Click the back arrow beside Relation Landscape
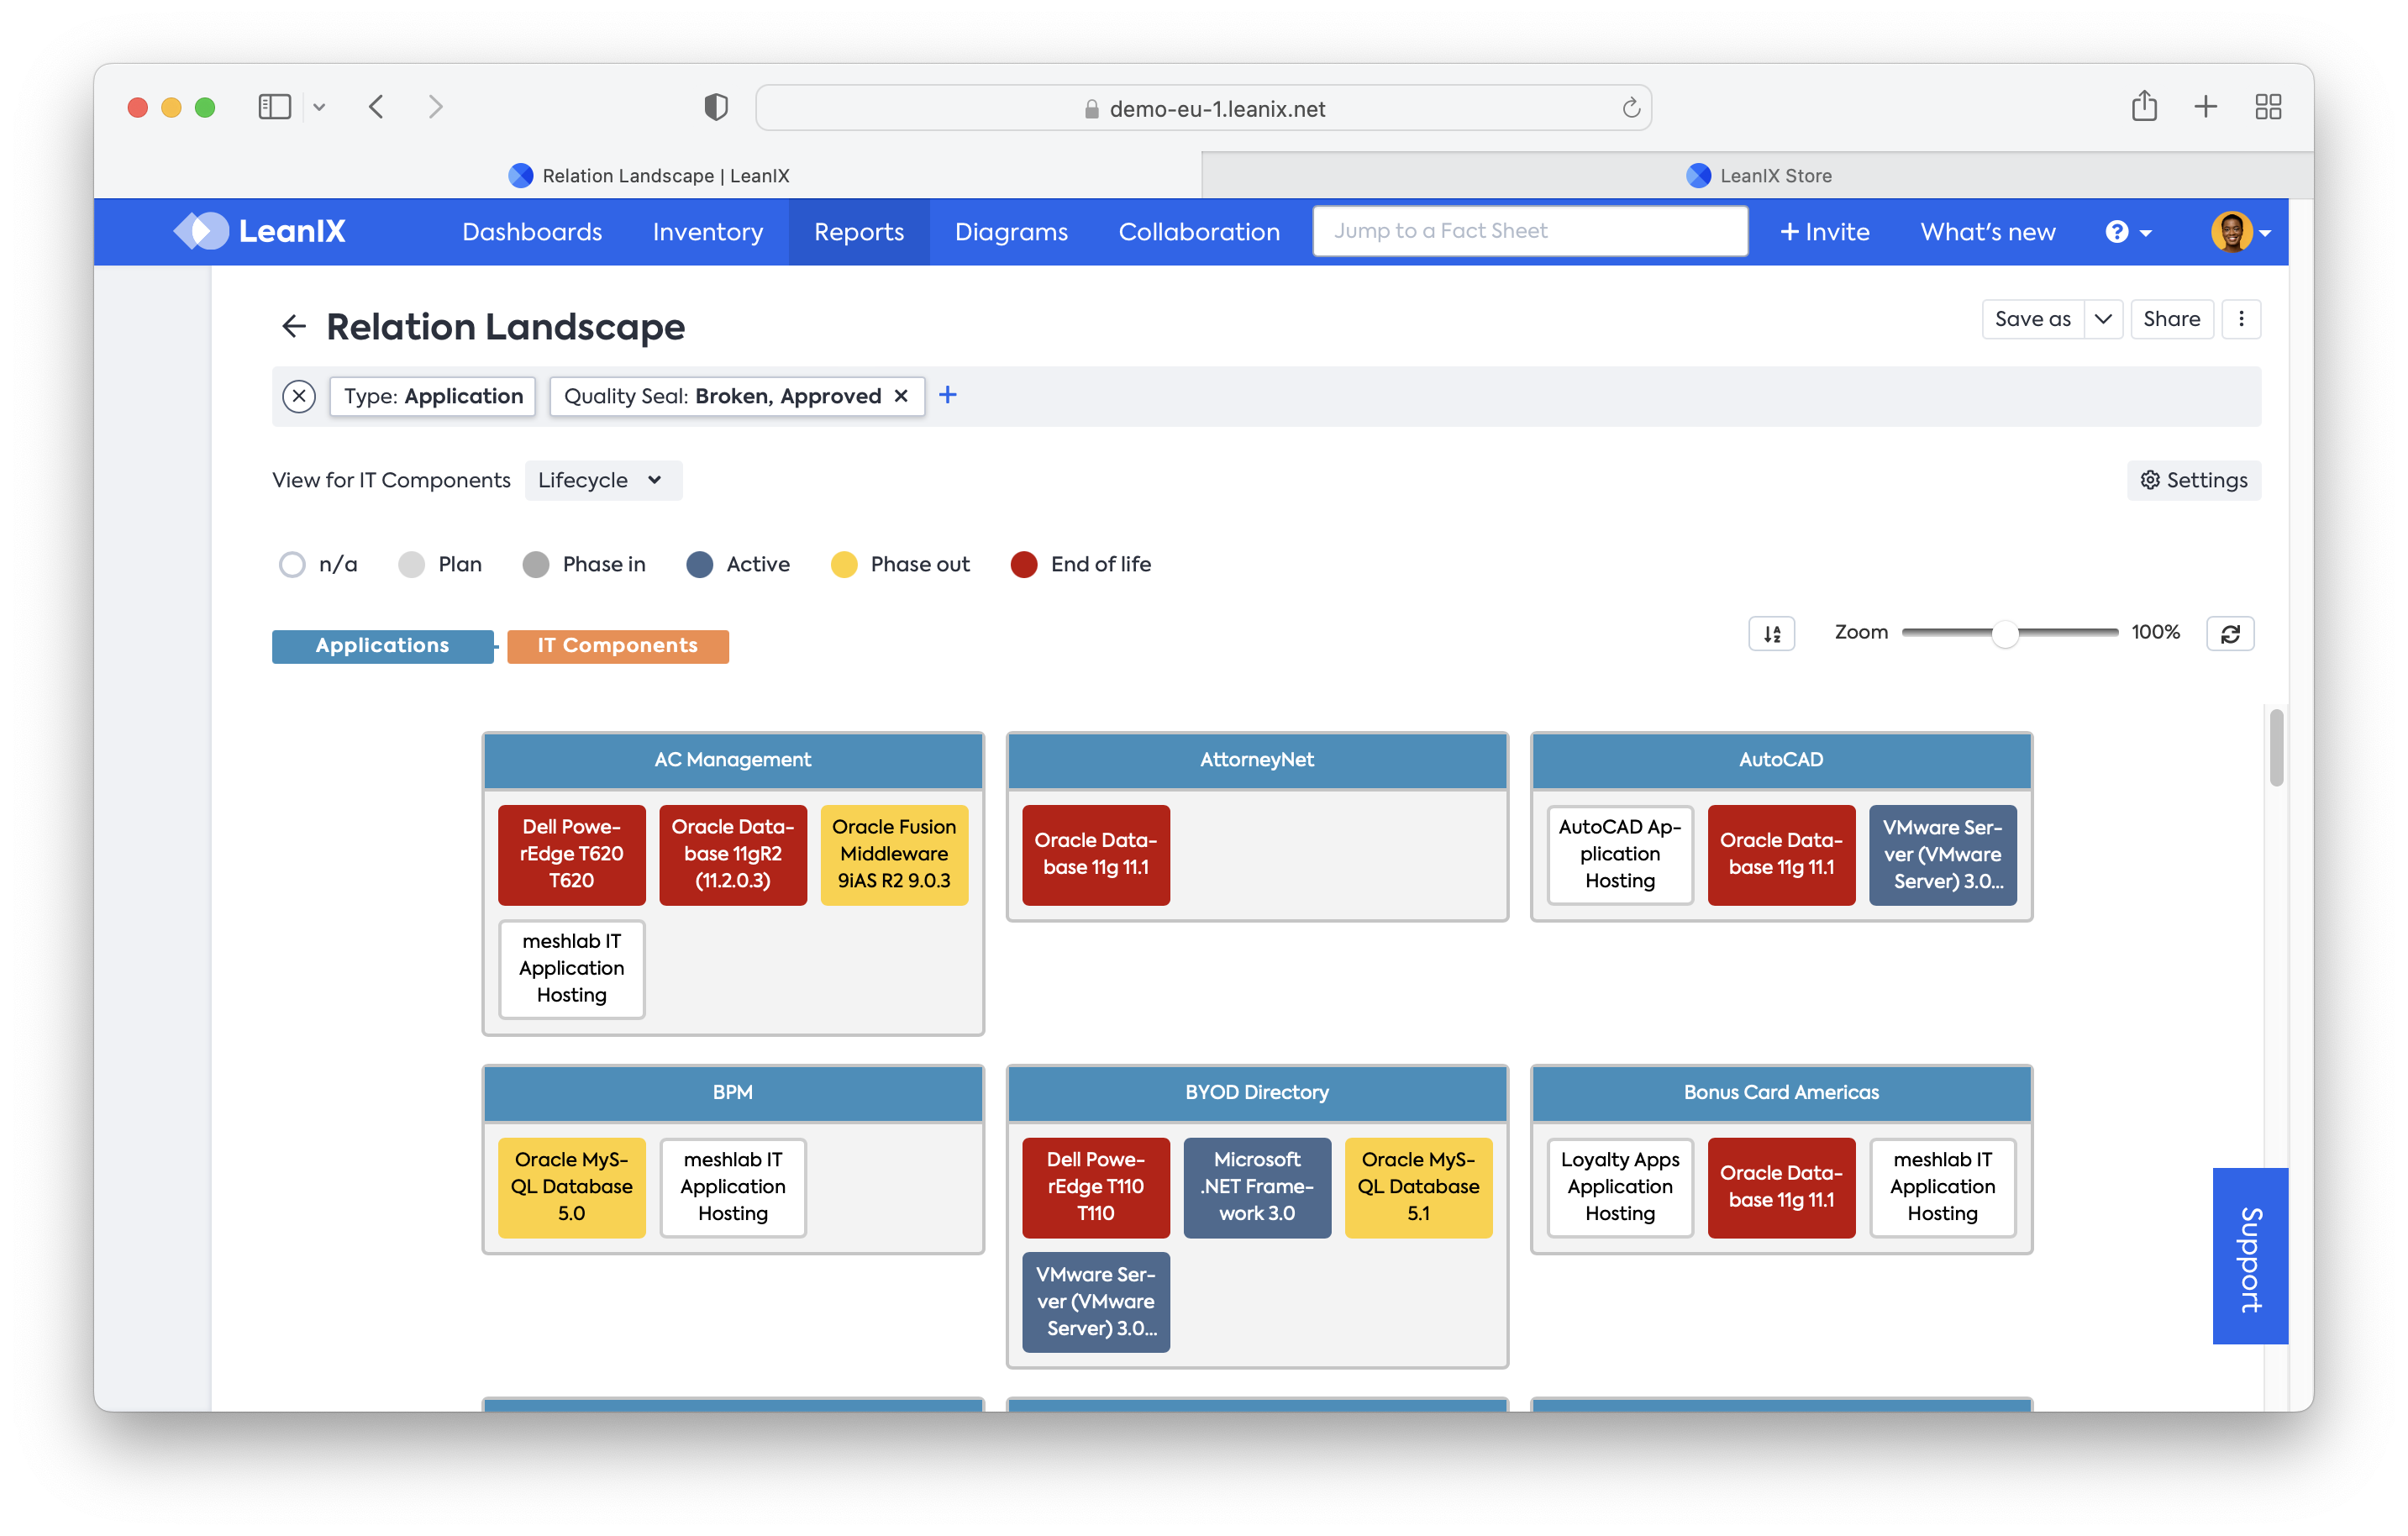Image resolution: width=2408 pixels, height=1536 pixels. coord(293,326)
